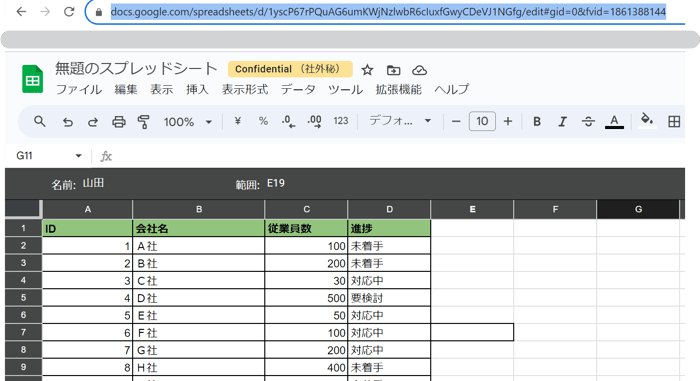Click the name box showing G11

click(25, 156)
